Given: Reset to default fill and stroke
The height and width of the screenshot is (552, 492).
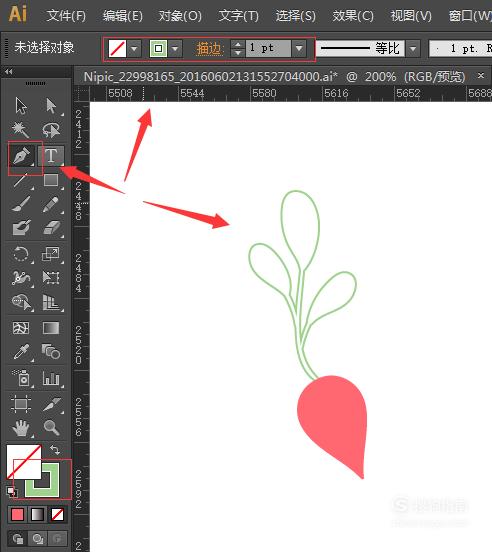Looking at the screenshot, I should tap(11, 491).
